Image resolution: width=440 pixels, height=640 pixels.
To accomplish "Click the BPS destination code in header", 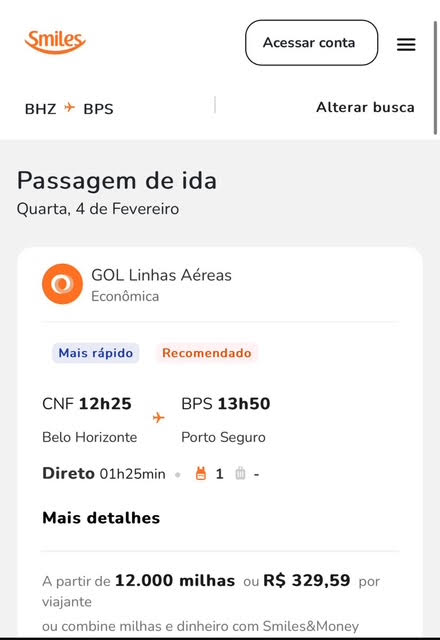I will pos(98,109).
